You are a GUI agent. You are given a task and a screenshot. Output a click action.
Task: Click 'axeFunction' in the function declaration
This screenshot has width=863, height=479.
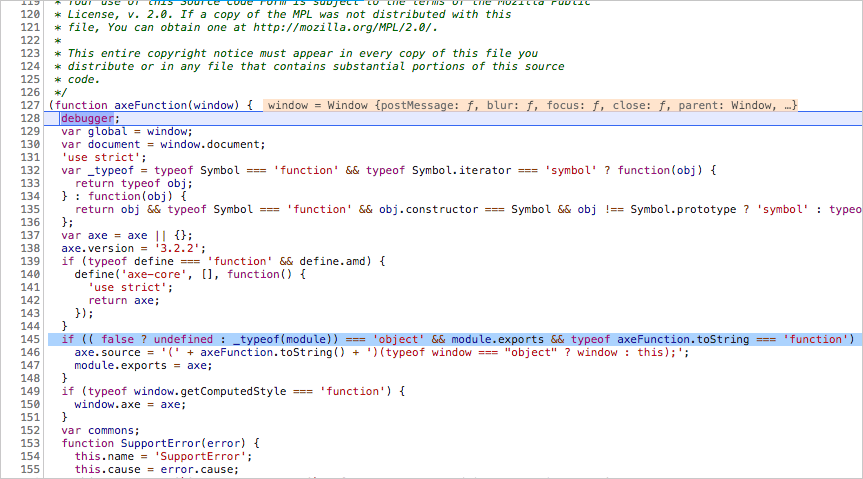pos(151,105)
